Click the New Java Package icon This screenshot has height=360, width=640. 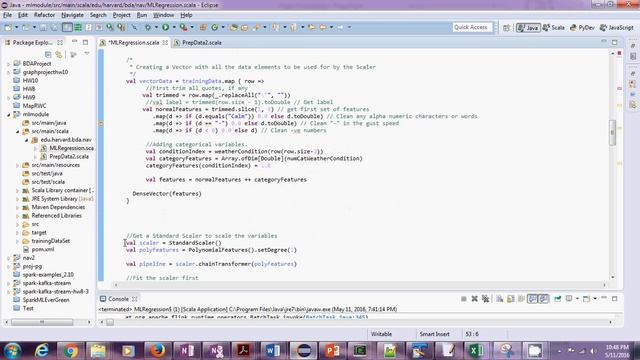pos(203,27)
